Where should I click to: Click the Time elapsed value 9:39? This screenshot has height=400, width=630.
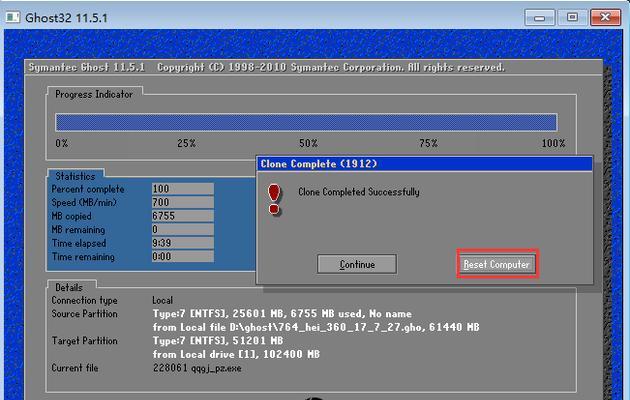(182, 243)
